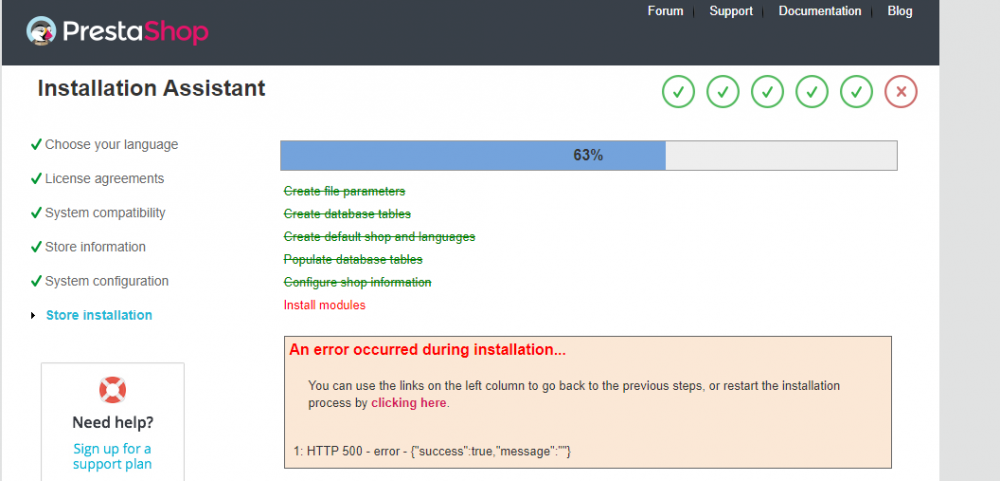
Task: Click the red X failed step circle
Action: tap(901, 92)
